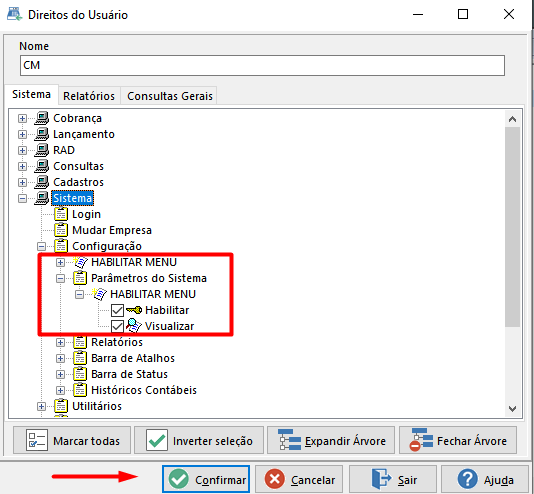Click the Sistema node computer icon
The height and width of the screenshot is (494, 534).
tap(42, 198)
